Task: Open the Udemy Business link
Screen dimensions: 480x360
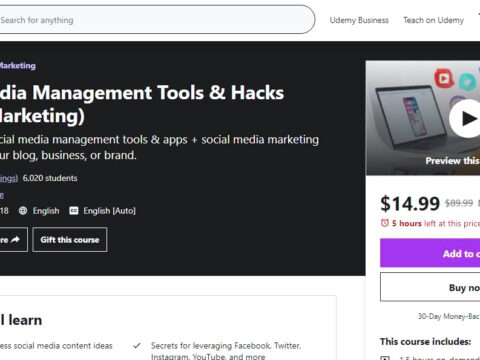Action: (359, 20)
